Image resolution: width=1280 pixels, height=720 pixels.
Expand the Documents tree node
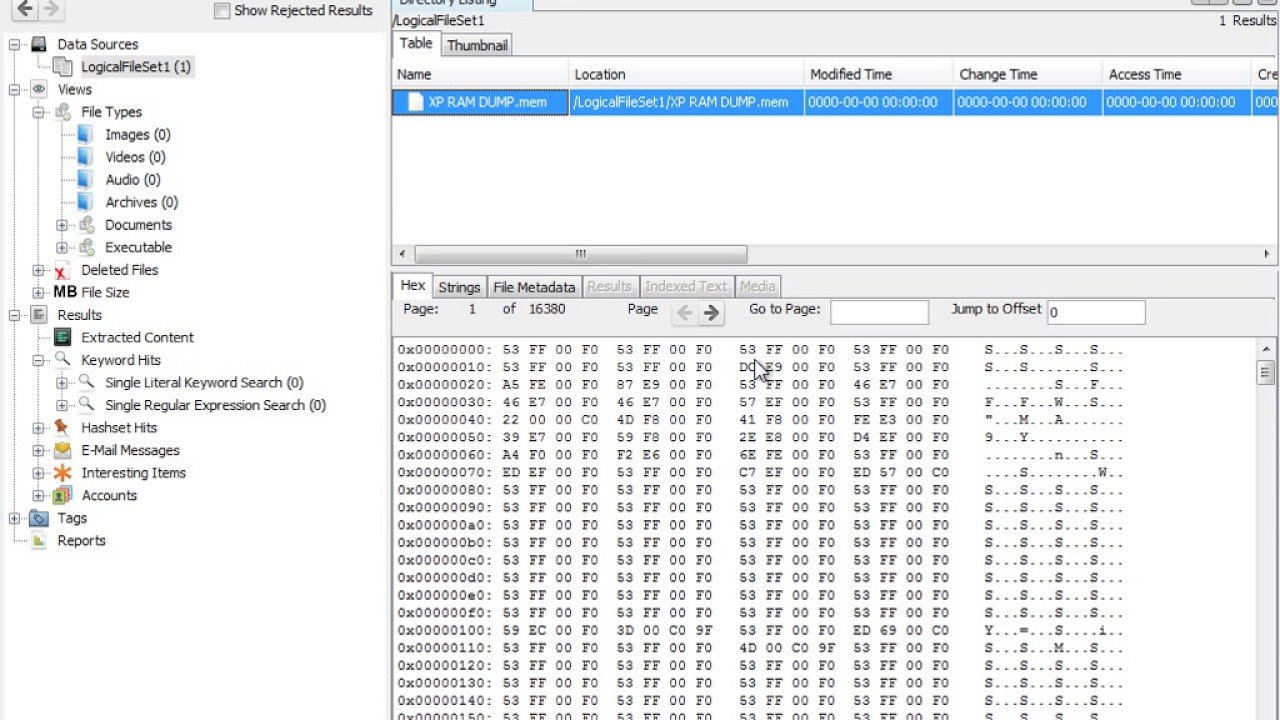pyautogui.click(x=60, y=225)
